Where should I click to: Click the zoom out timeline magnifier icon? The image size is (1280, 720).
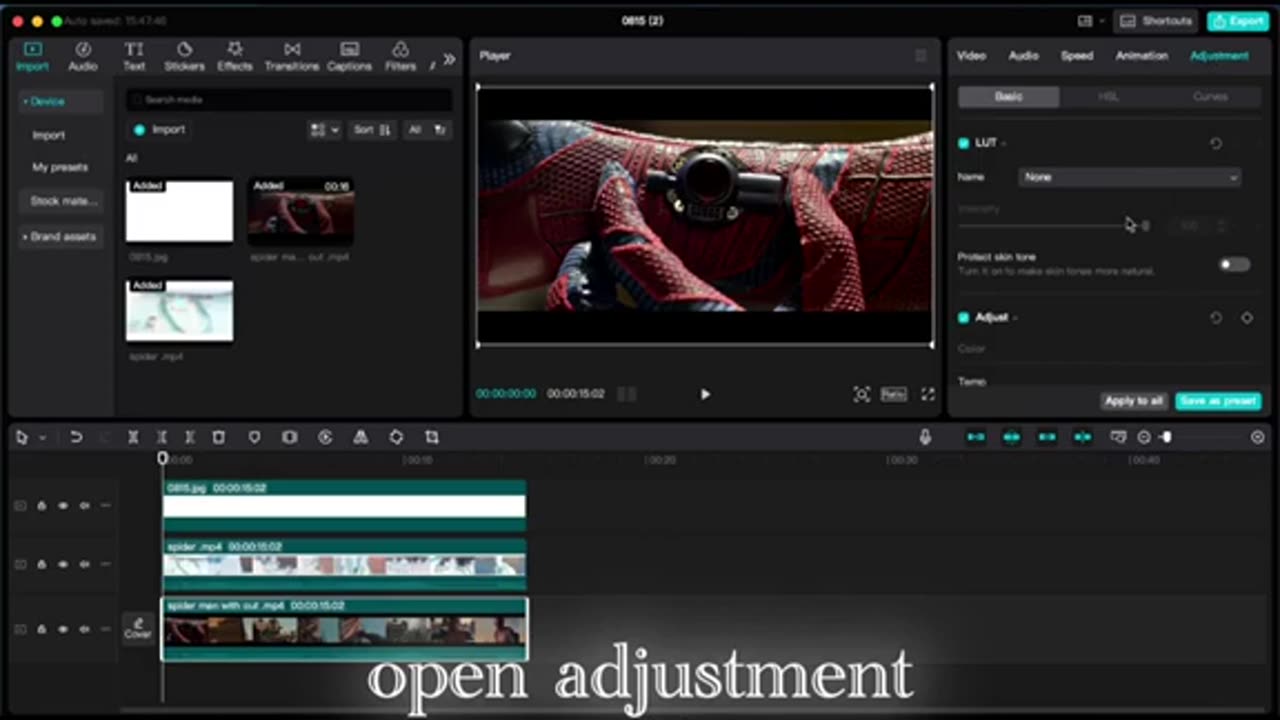coord(1144,437)
